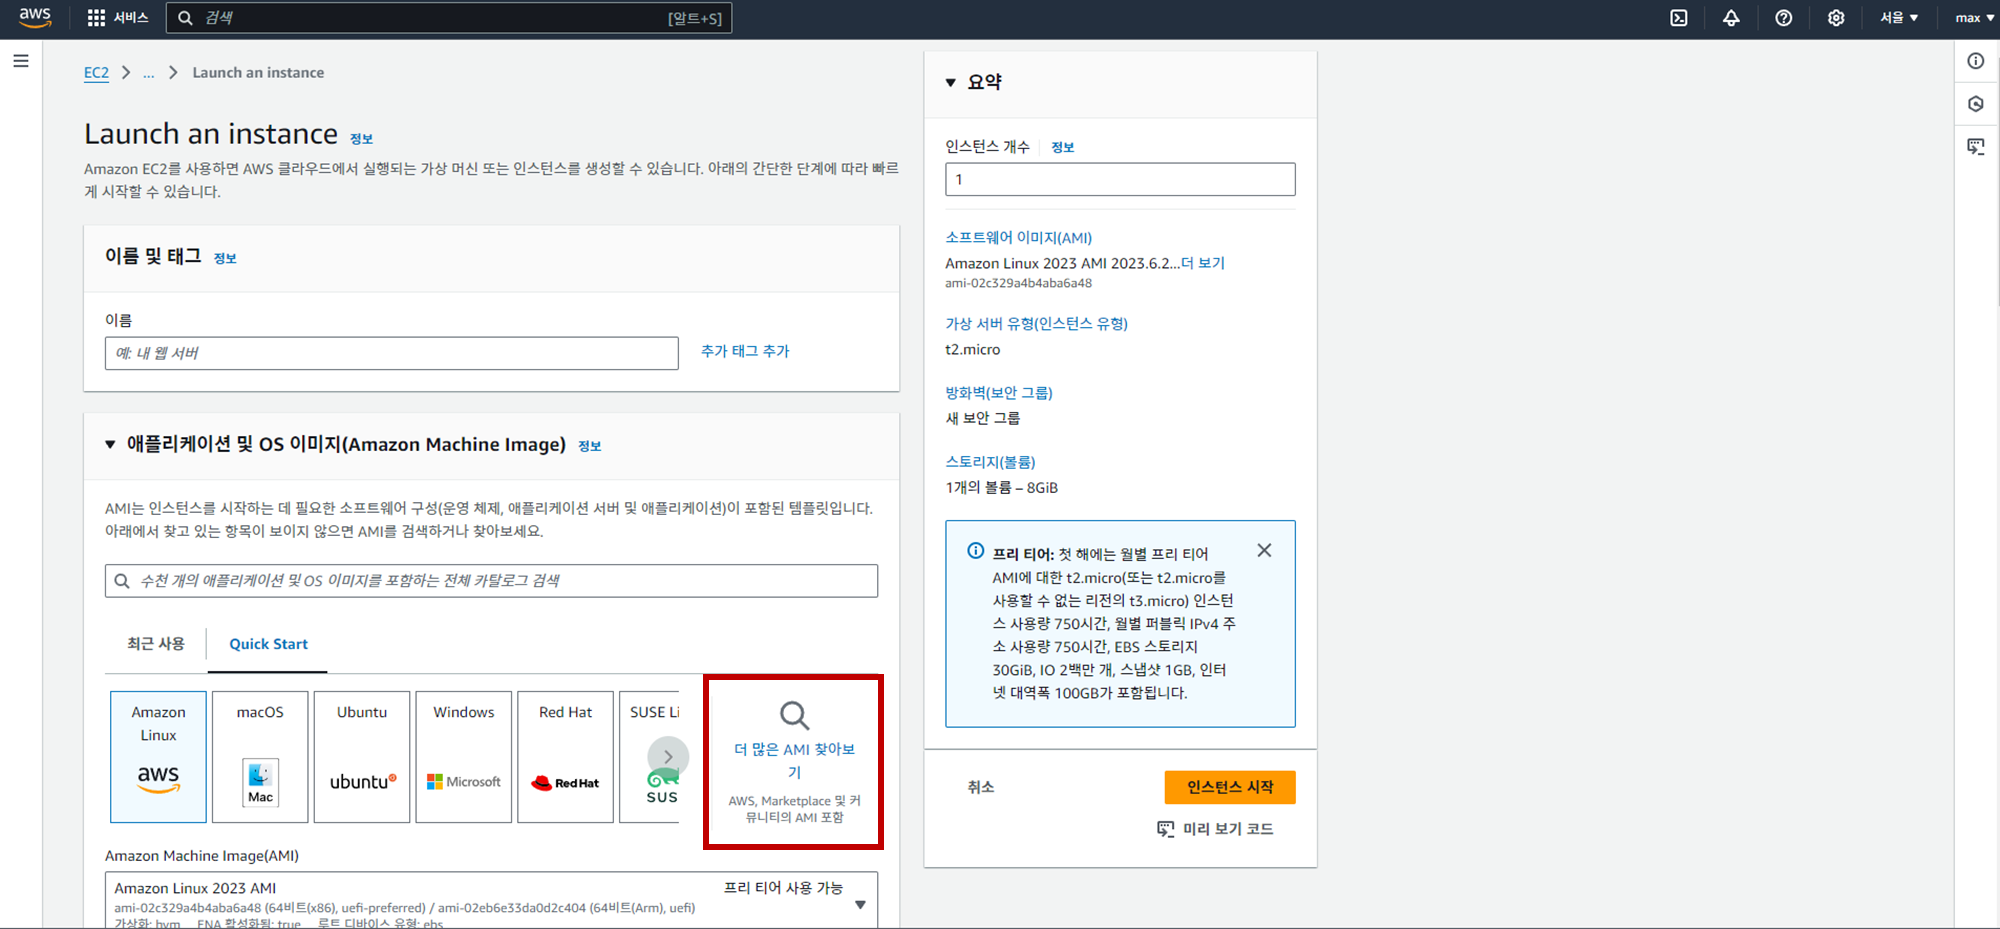Click the magnifier icon for browsing more AMIs
The height and width of the screenshot is (929, 2000).
(794, 715)
